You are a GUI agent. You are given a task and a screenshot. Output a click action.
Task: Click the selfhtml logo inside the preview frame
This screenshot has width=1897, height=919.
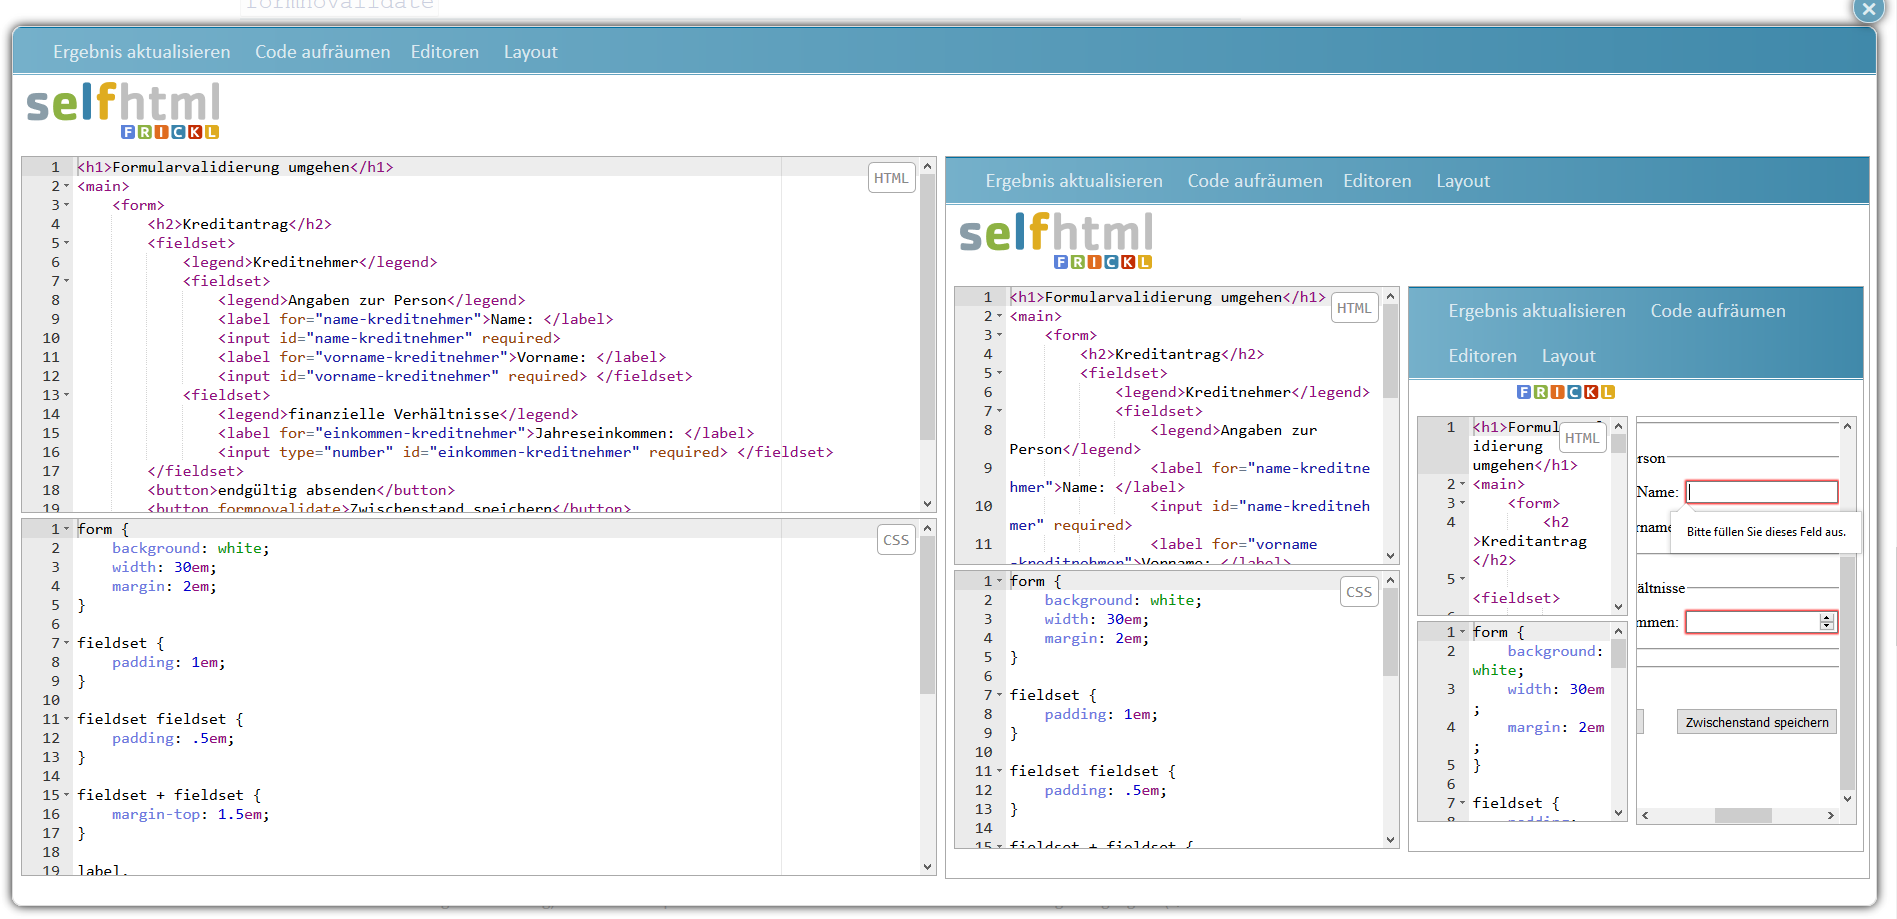pyautogui.click(x=1054, y=232)
